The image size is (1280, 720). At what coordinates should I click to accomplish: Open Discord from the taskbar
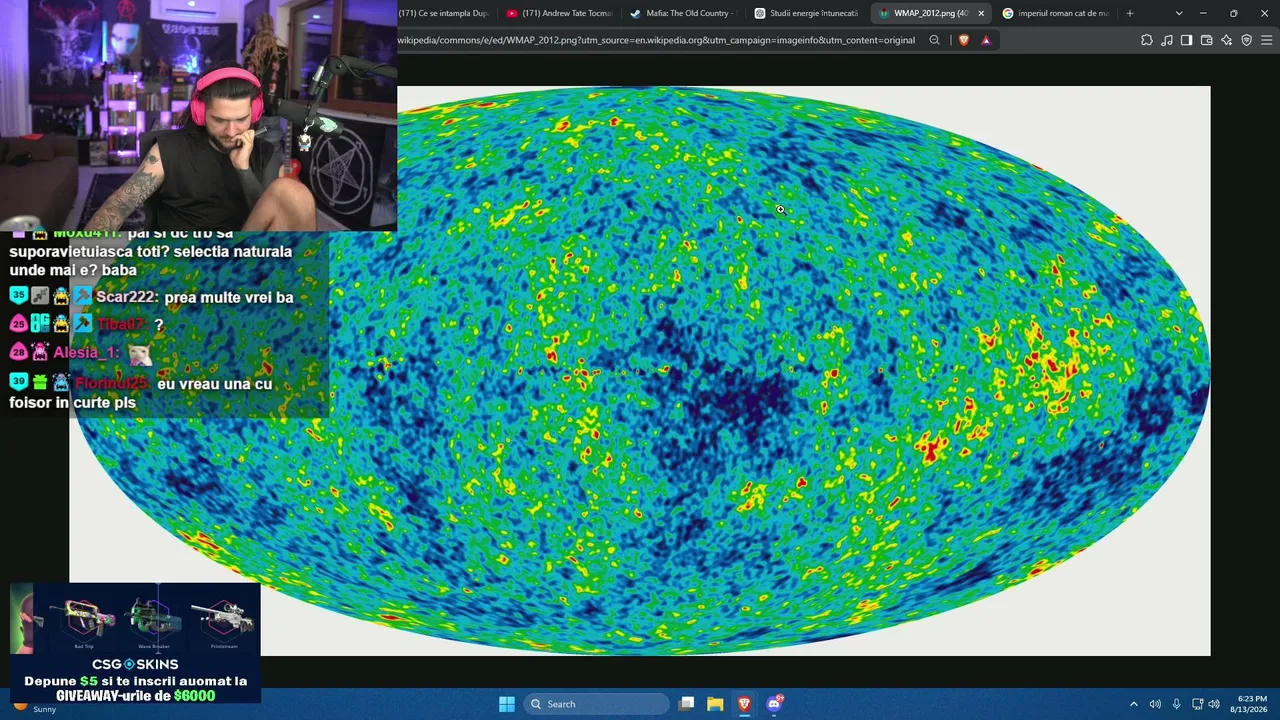[x=774, y=704]
